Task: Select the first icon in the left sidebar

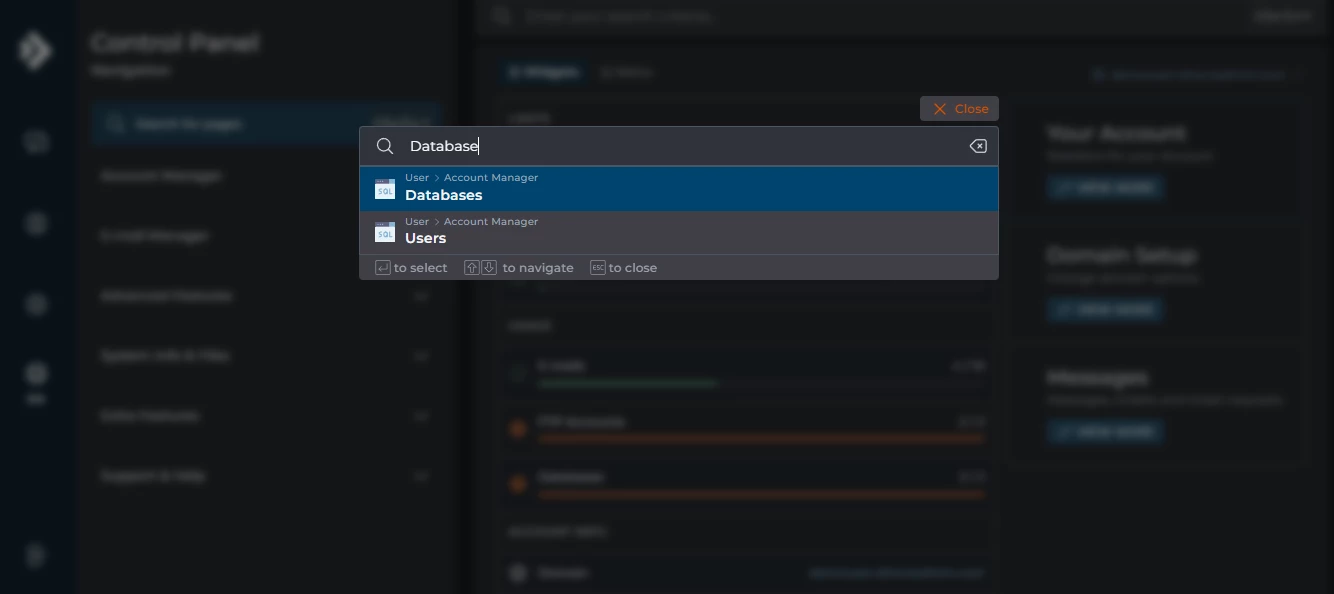Action: click(37, 142)
